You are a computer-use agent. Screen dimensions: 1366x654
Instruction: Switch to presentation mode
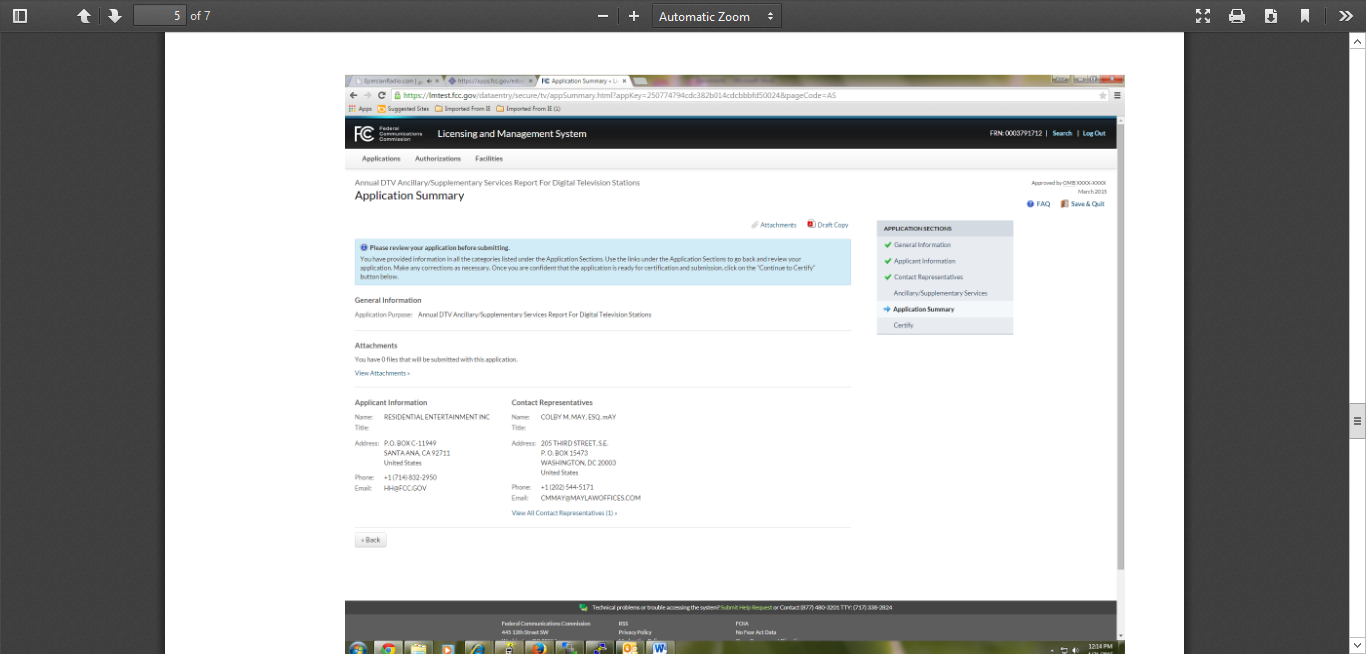(x=1203, y=16)
